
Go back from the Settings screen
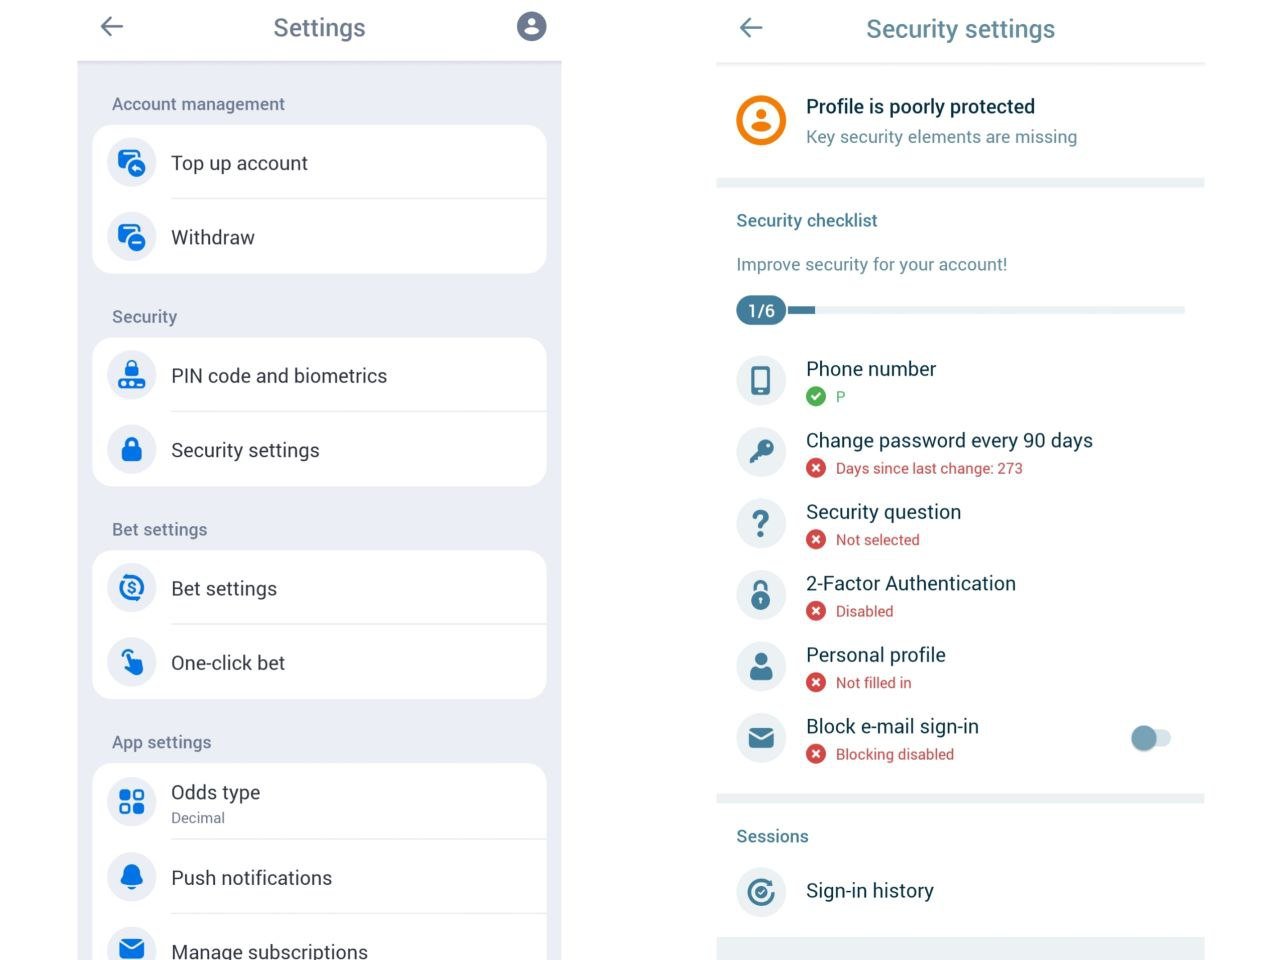click(112, 26)
